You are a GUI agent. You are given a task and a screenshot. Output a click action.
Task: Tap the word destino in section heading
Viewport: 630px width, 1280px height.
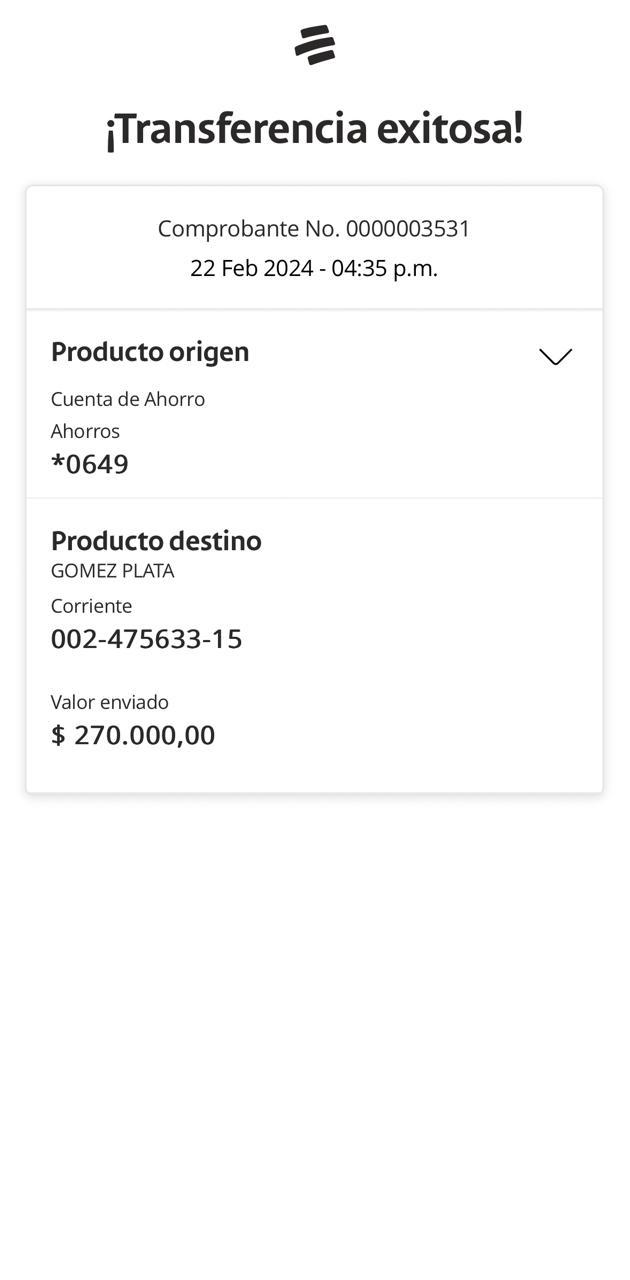pos(215,541)
